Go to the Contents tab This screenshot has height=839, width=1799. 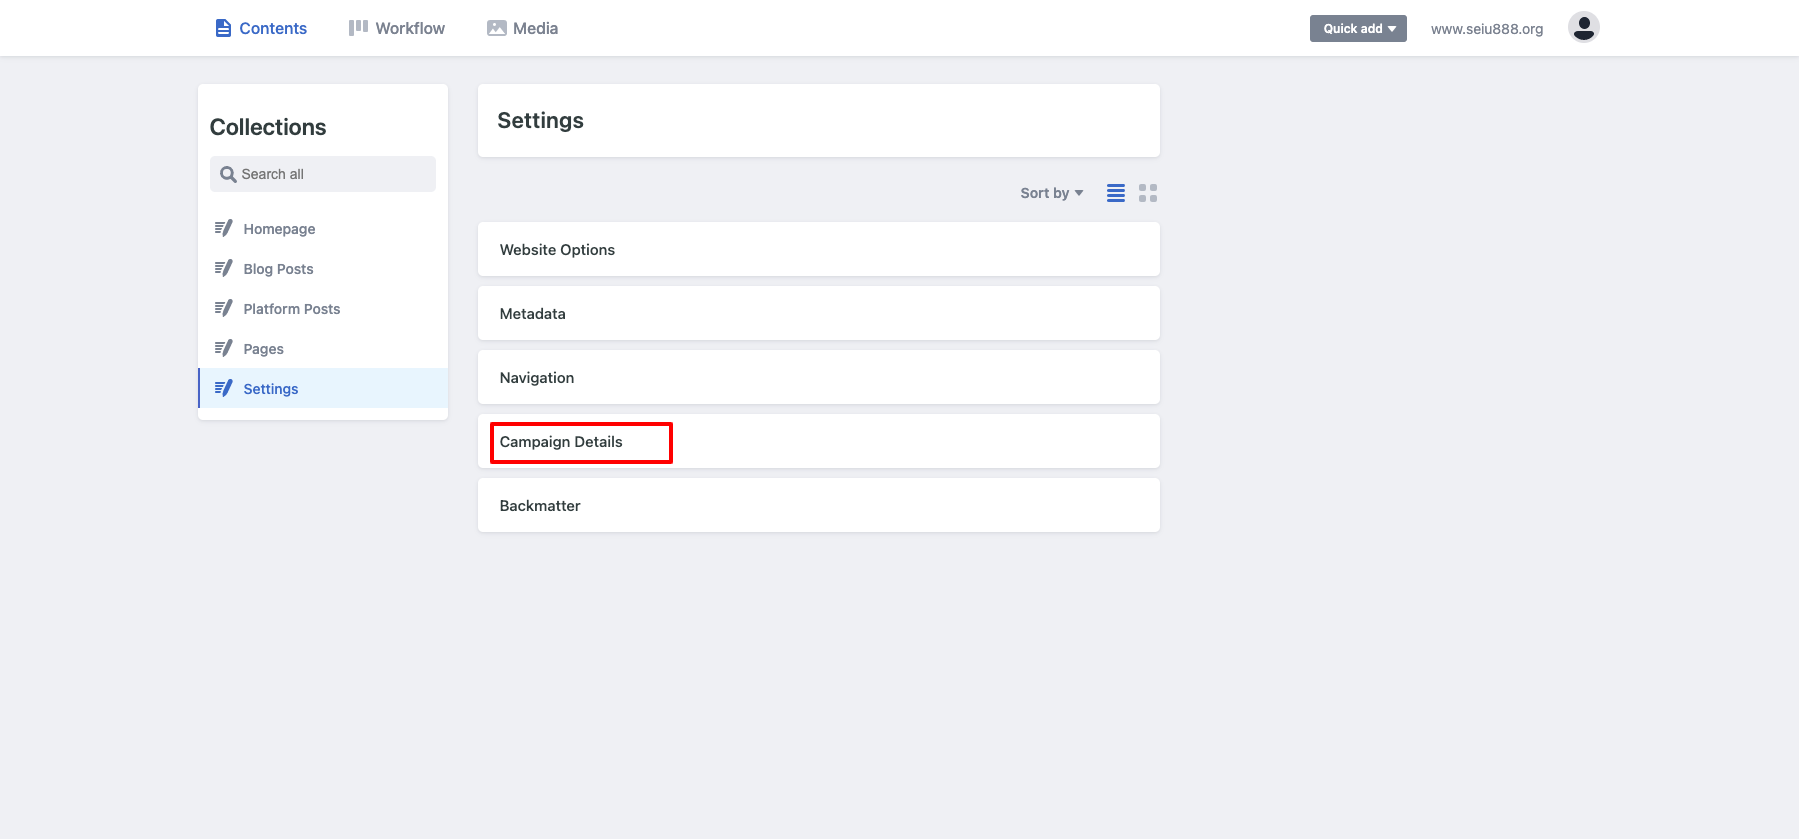point(261,28)
